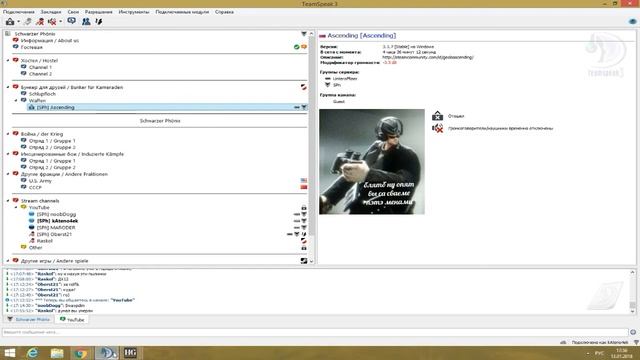Open the Справка menu

(224, 12)
